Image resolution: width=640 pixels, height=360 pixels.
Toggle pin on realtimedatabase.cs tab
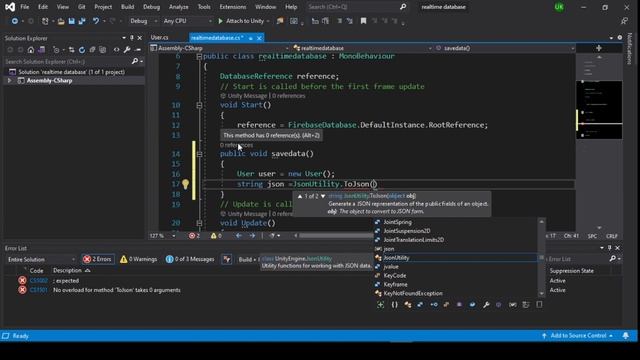[x=251, y=38]
